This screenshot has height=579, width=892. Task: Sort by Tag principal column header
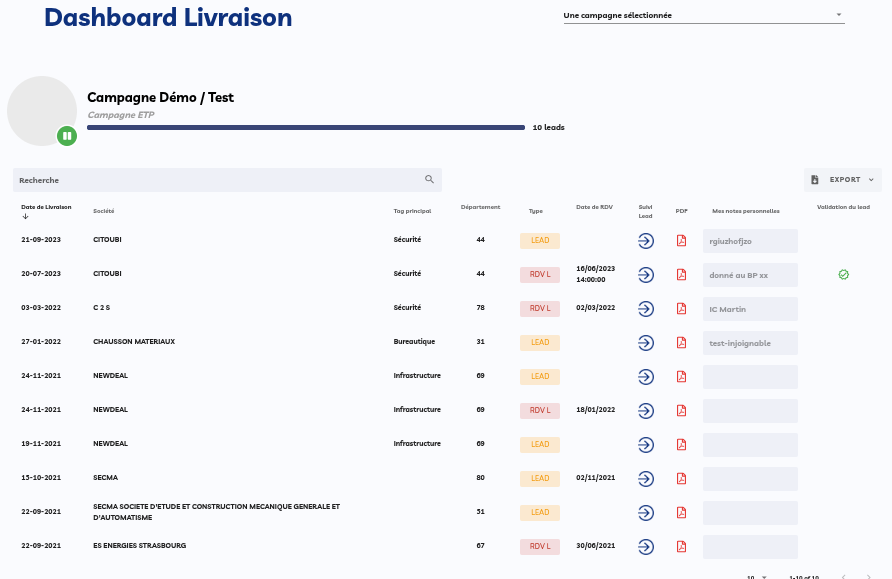coord(412,211)
